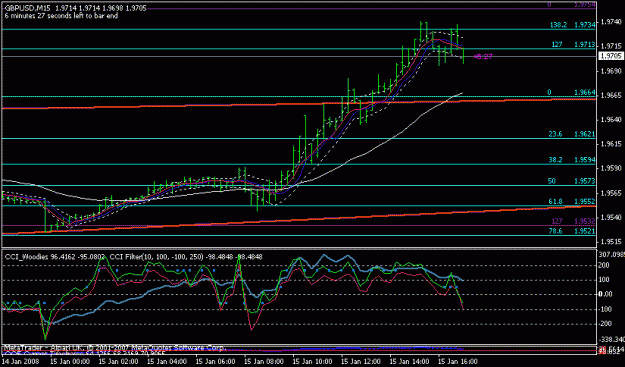Click the 1.9640 price scale value
This screenshot has width=625, height=367.
pos(611,120)
